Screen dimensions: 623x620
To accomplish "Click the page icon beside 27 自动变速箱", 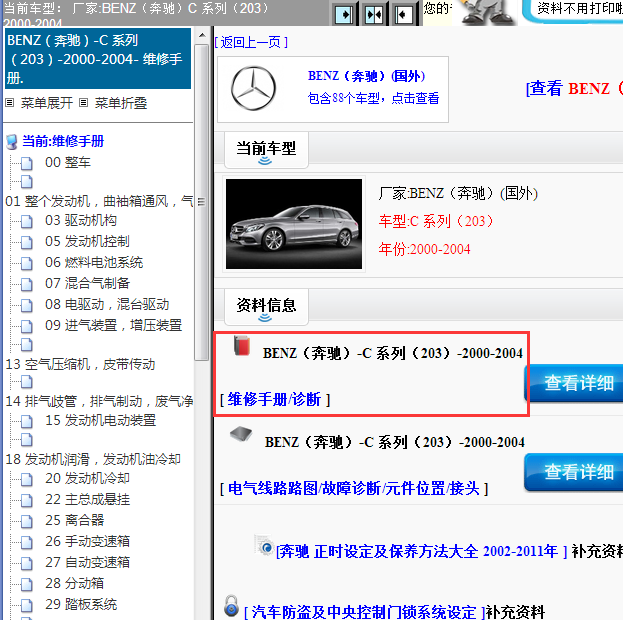I will [27, 563].
